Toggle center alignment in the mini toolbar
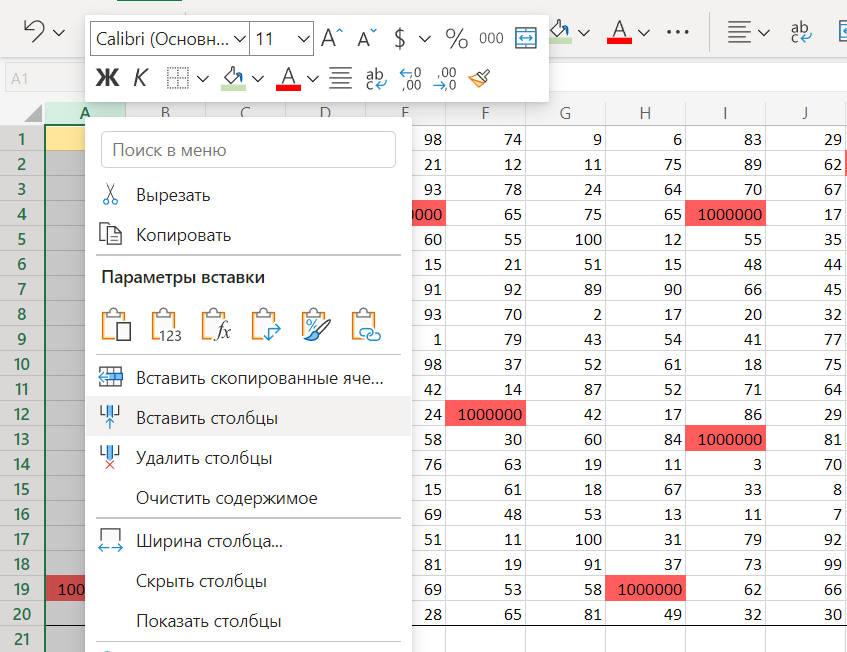Image resolution: width=847 pixels, height=652 pixels. click(340, 77)
